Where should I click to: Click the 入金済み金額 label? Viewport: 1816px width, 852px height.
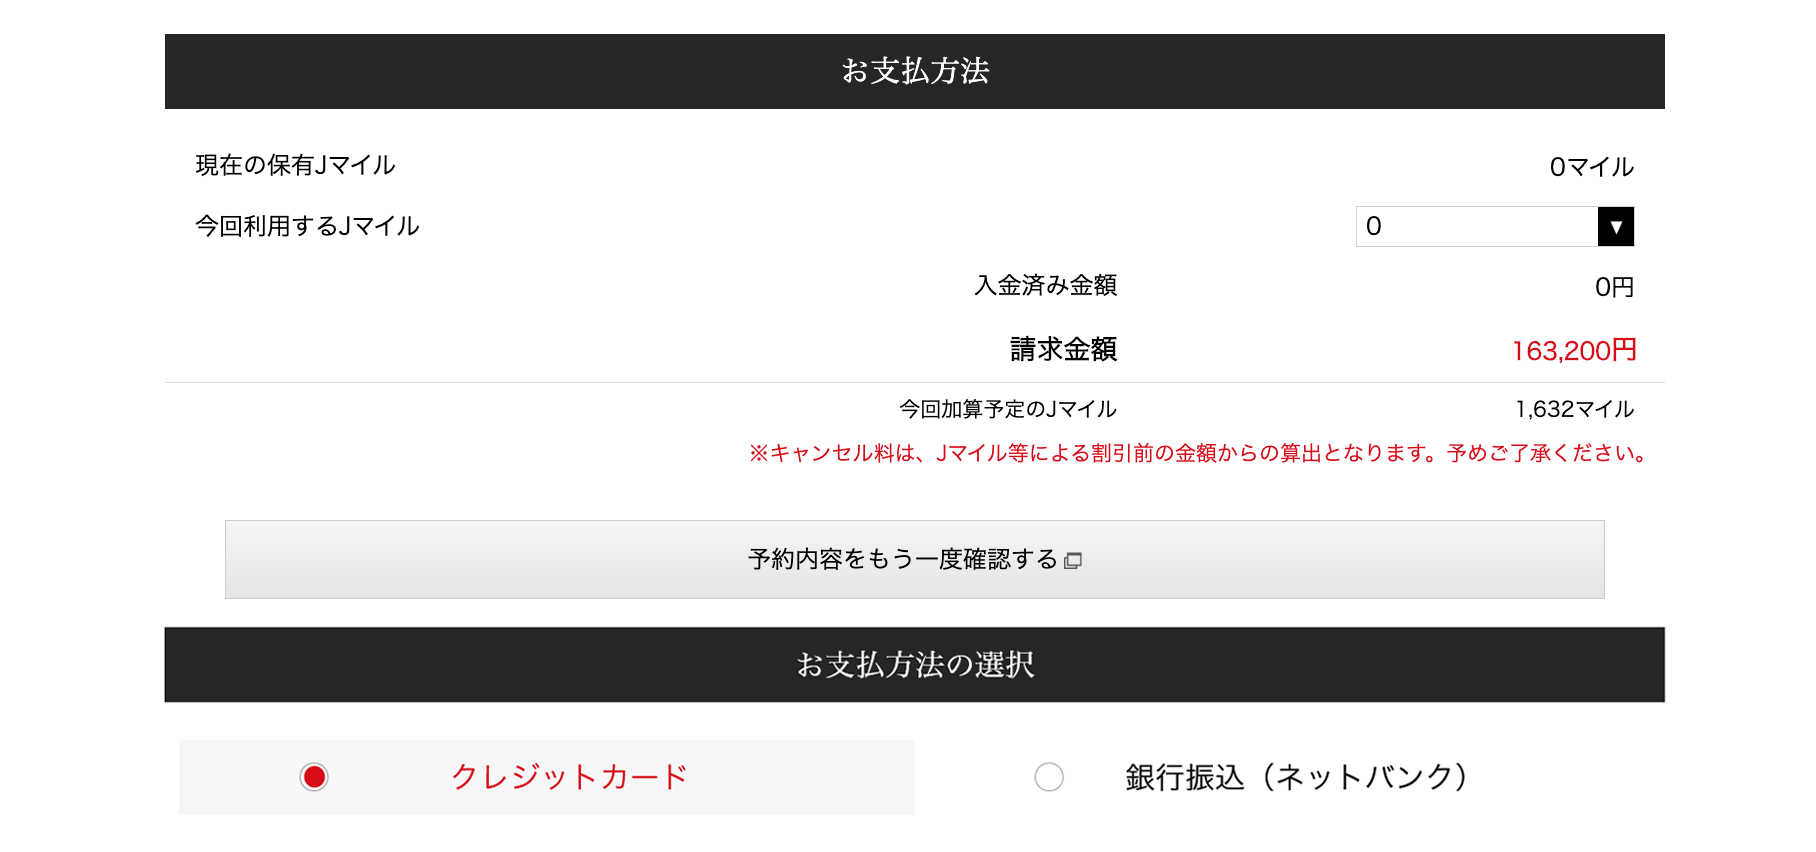click(1045, 285)
